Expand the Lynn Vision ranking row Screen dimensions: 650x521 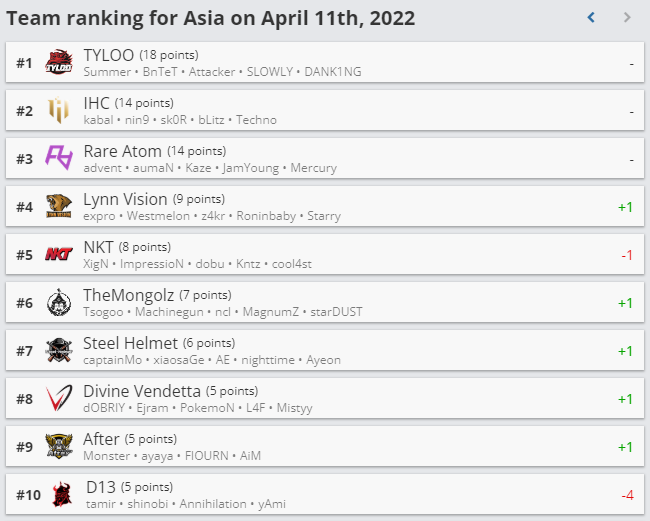point(325,206)
